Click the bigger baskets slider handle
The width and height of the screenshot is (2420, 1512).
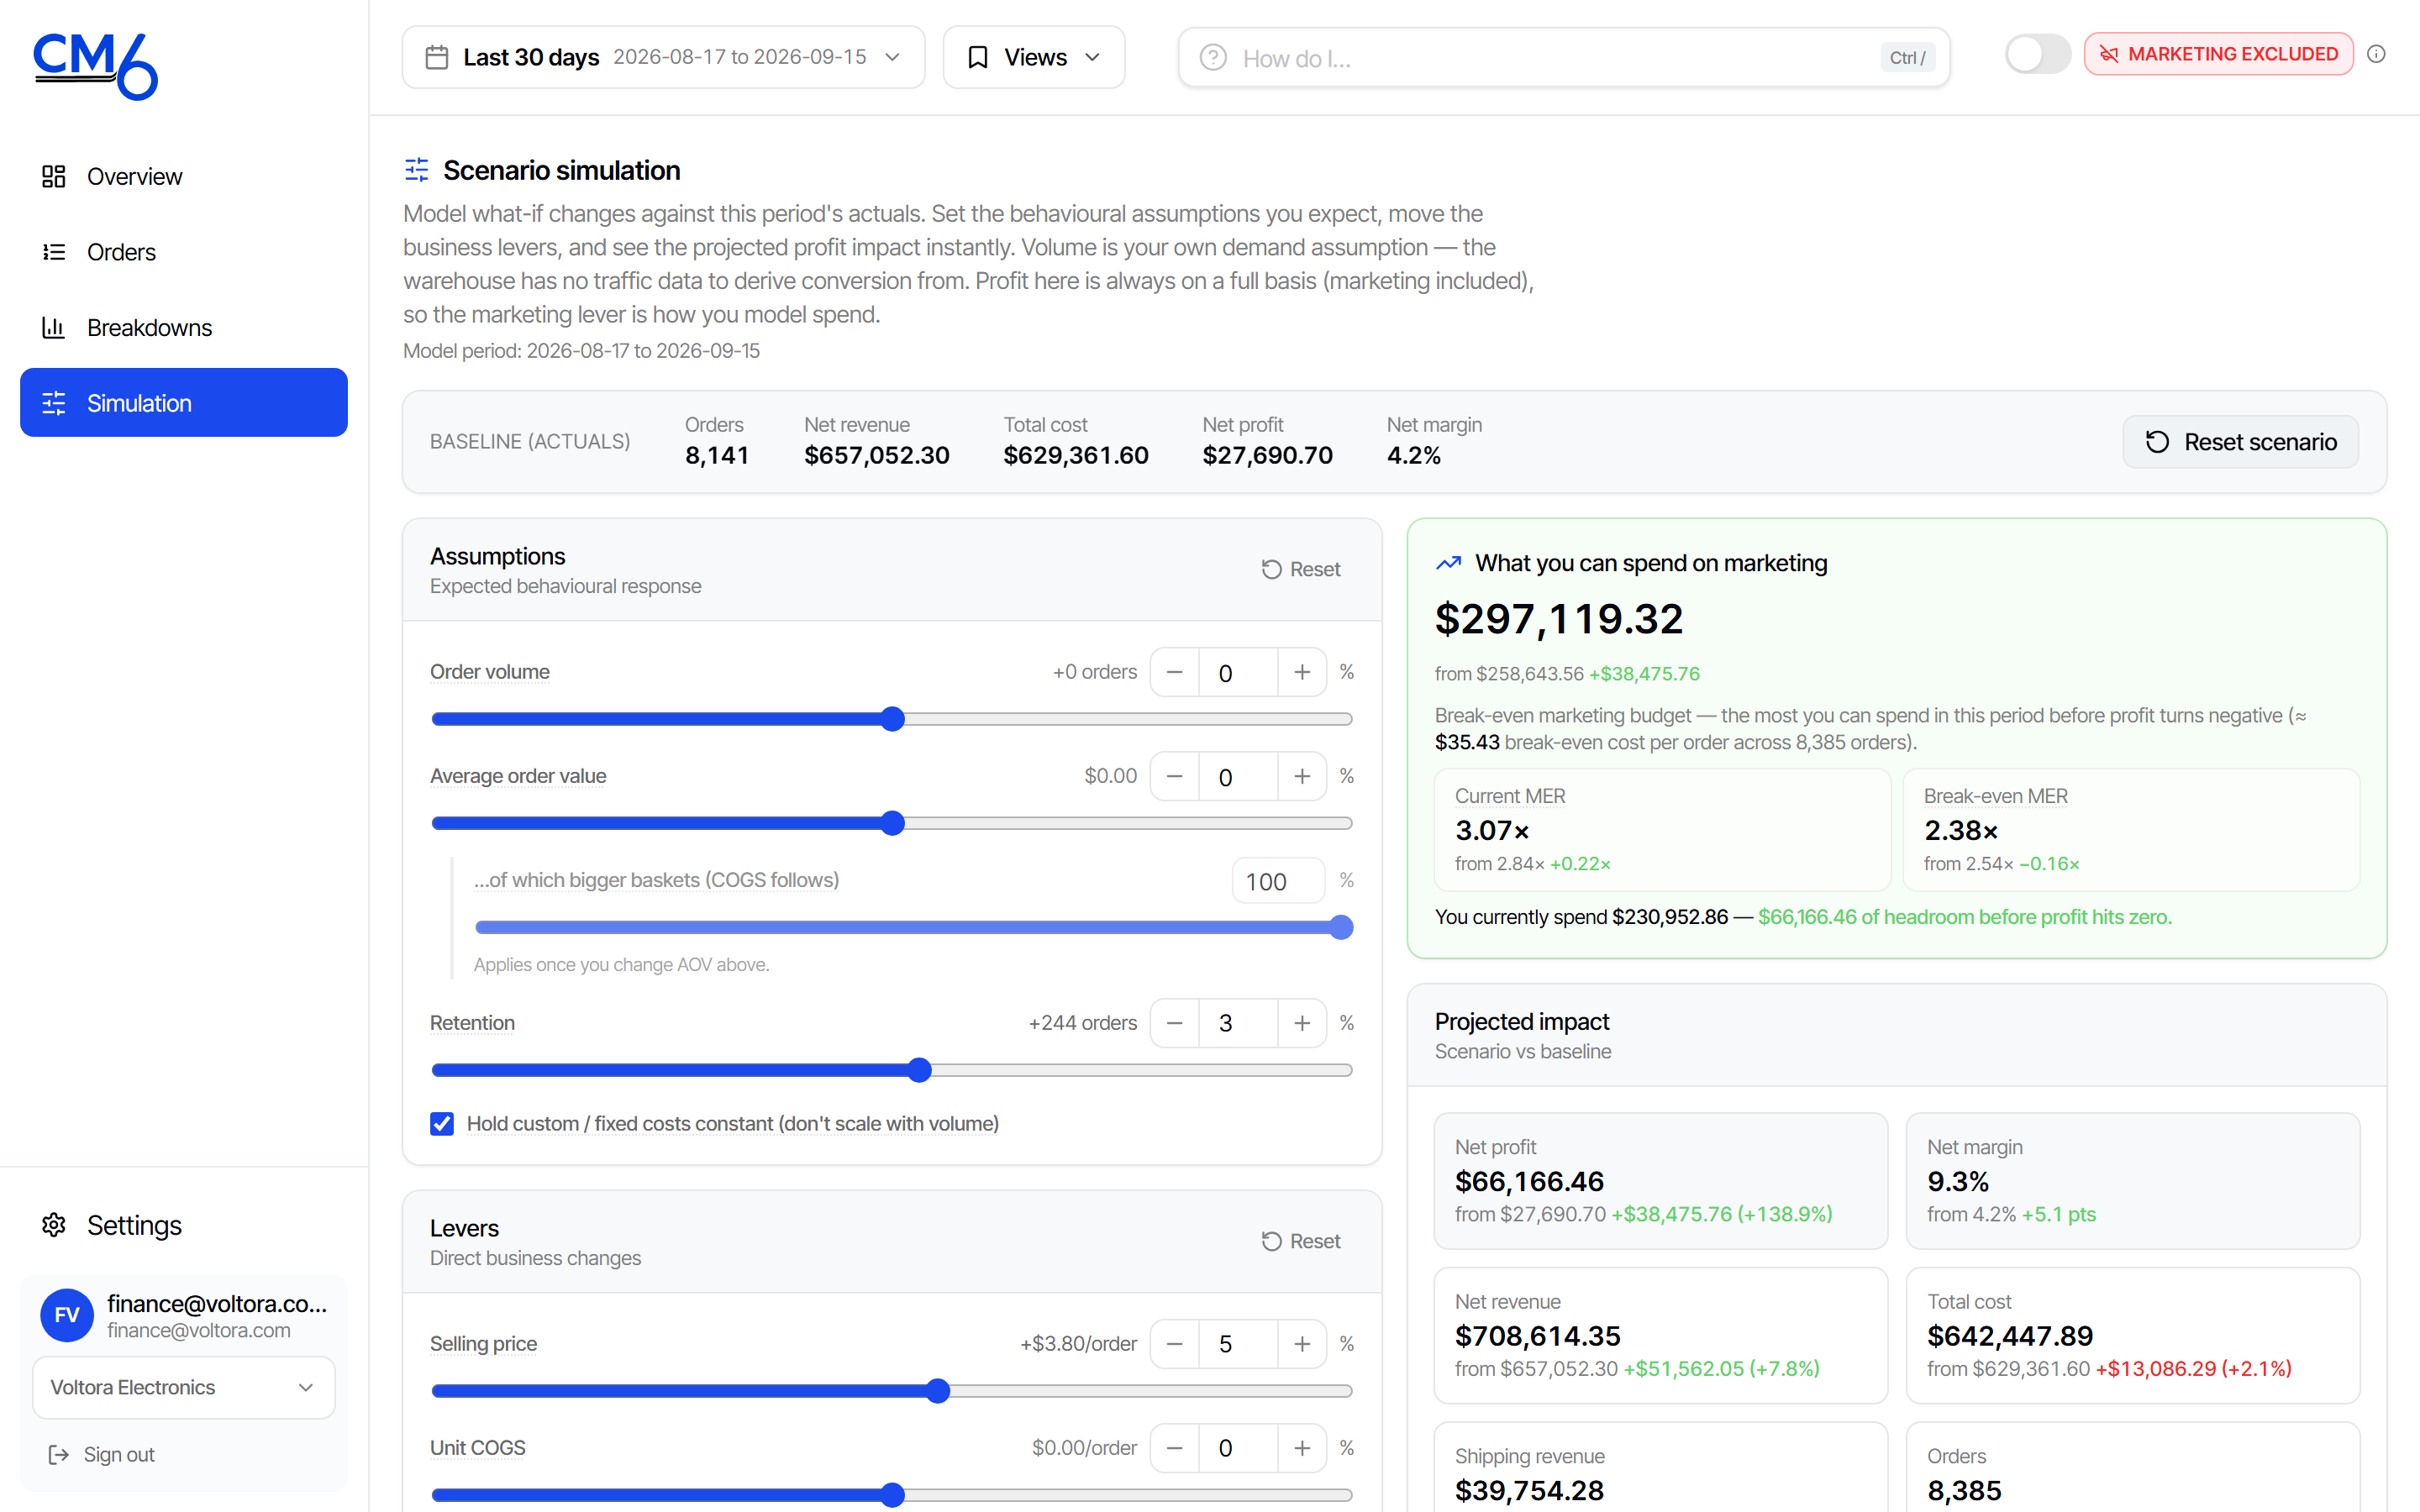pyautogui.click(x=1341, y=928)
